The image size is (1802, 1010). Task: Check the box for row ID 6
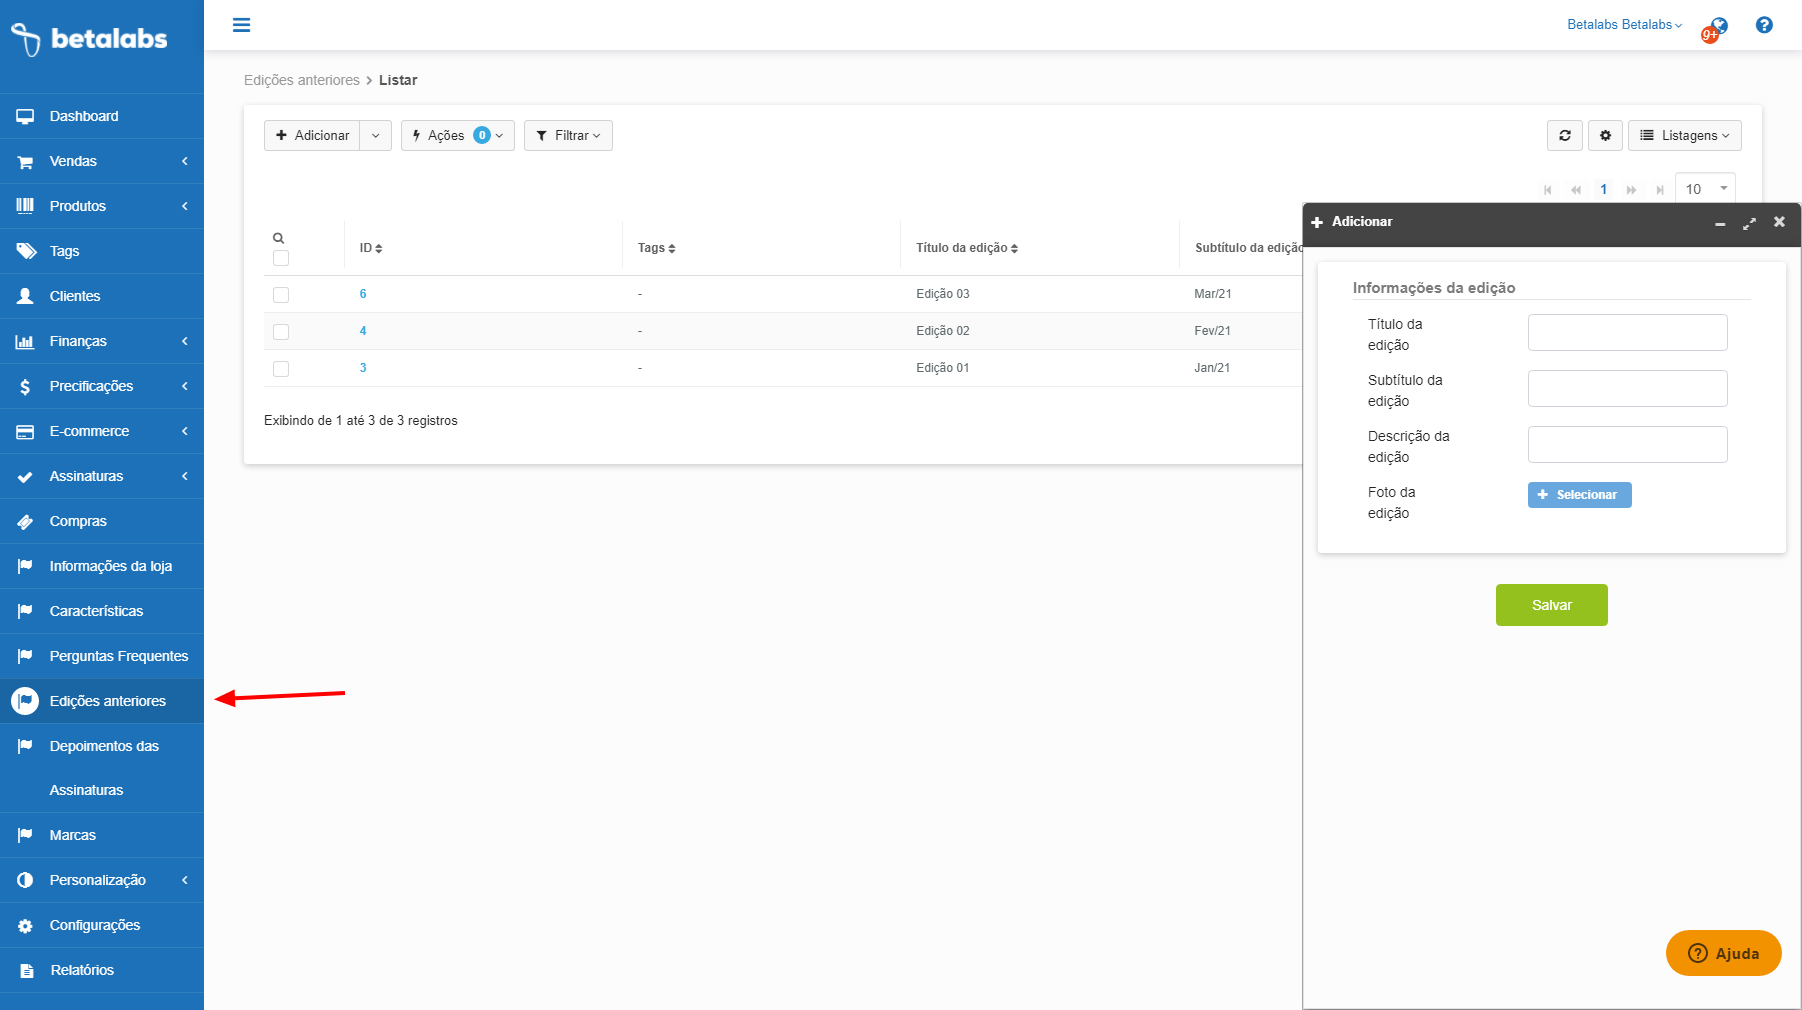(x=281, y=295)
